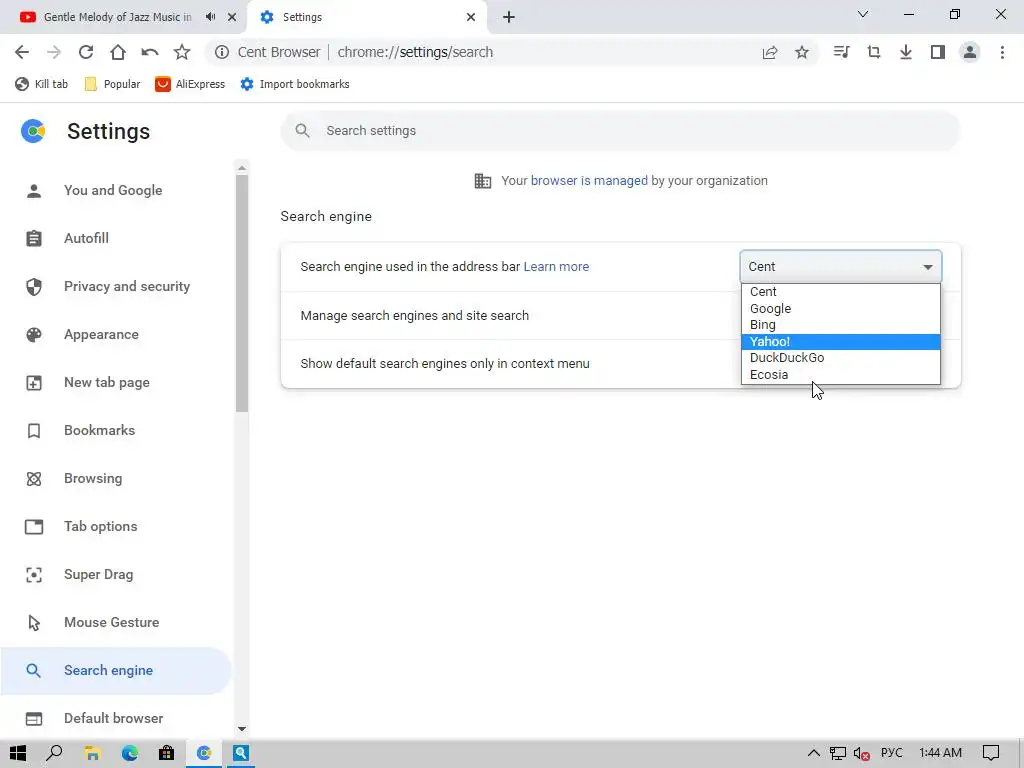The image size is (1024, 768).
Task: Toggle the side panel icon
Action: [938, 52]
